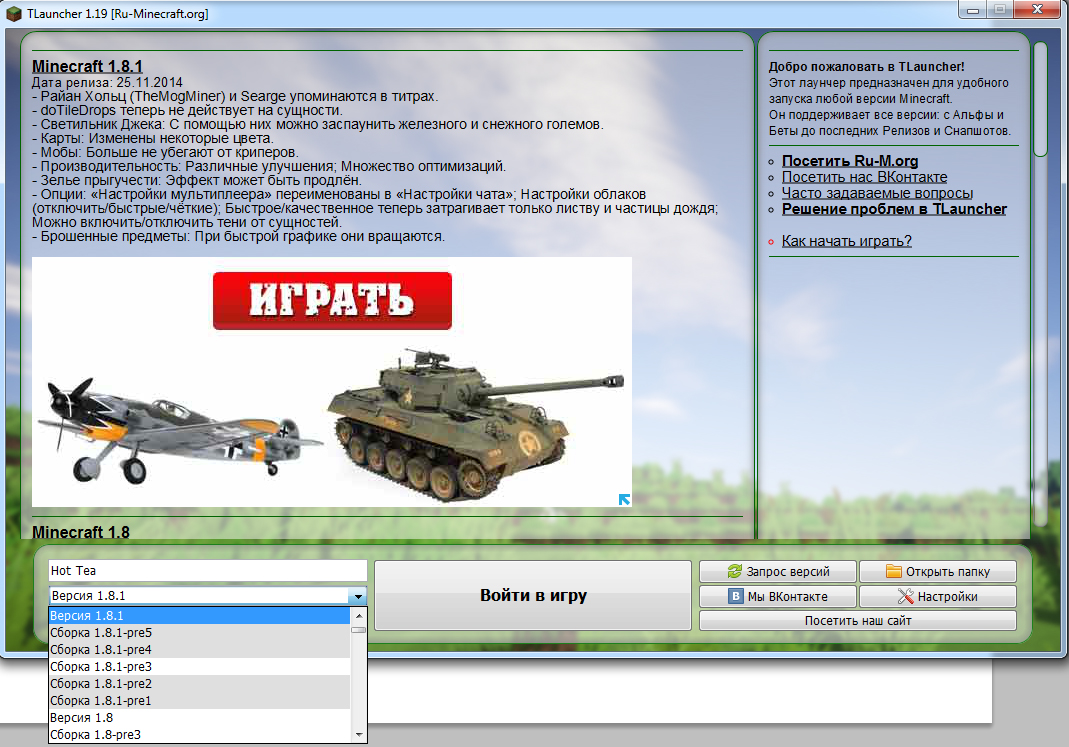The height and width of the screenshot is (747, 1069).
Task: Select Сборка 1.8.1-pre1 version entry
Action: [199, 701]
